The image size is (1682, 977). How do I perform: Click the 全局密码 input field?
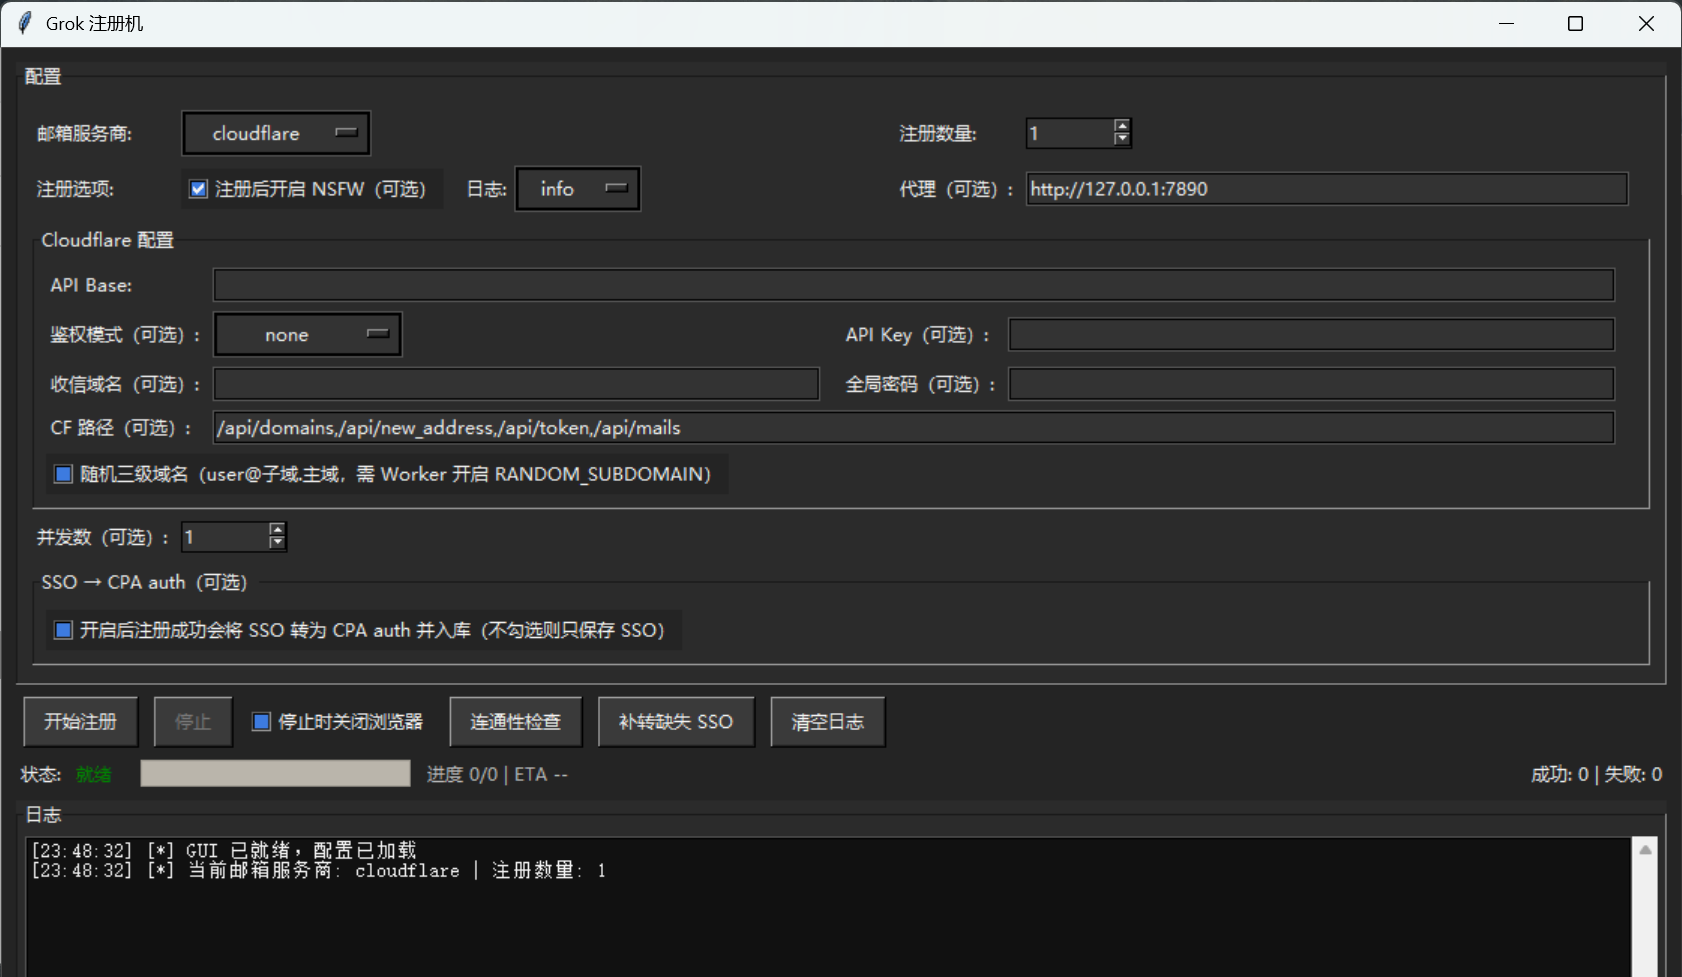1311,384
